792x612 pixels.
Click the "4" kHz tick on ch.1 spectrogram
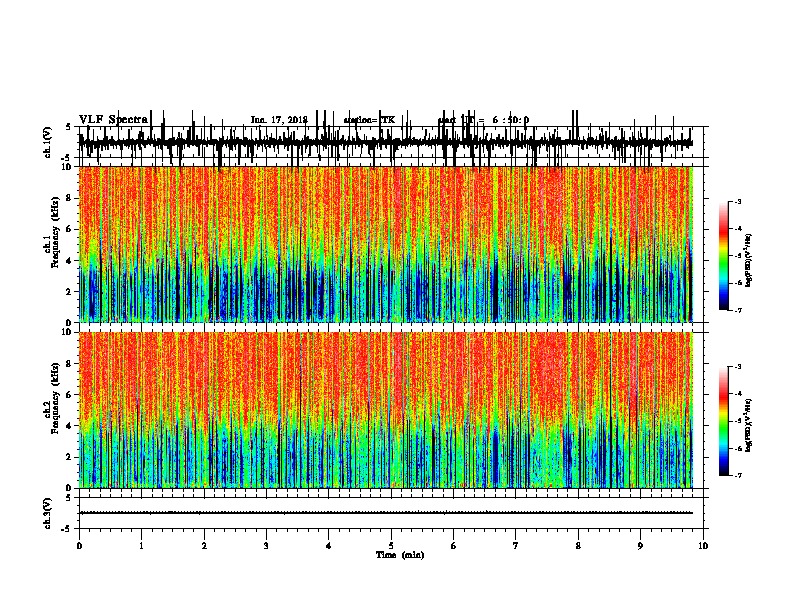[x=69, y=261]
